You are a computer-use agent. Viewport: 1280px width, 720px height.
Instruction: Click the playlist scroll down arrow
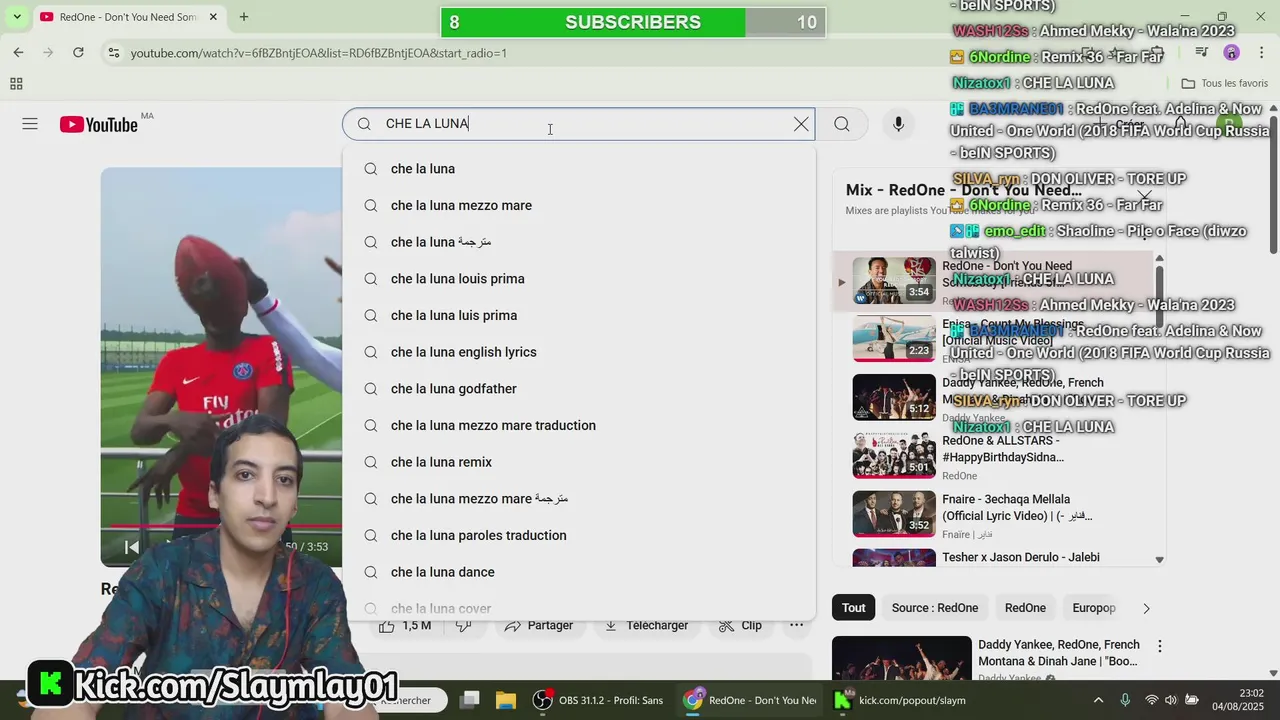coord(1159,560)
